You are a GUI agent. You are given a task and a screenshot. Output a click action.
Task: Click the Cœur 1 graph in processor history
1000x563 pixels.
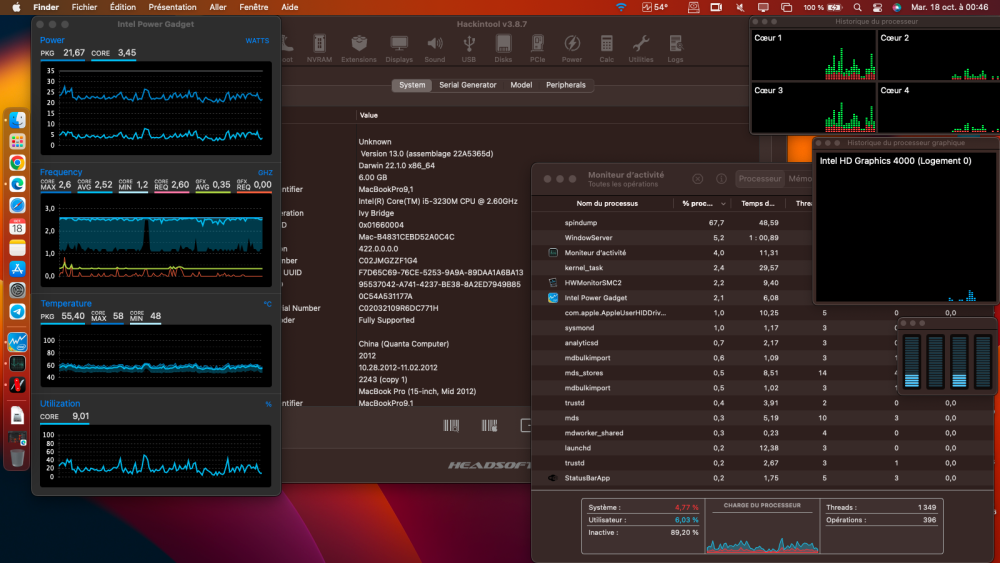pyautogui.click(x=814, y=55)
